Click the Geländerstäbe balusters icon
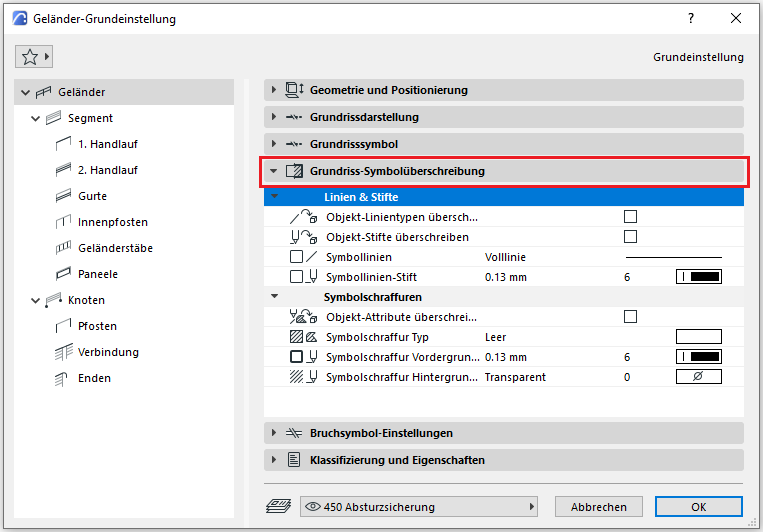 tap(62, 248)
